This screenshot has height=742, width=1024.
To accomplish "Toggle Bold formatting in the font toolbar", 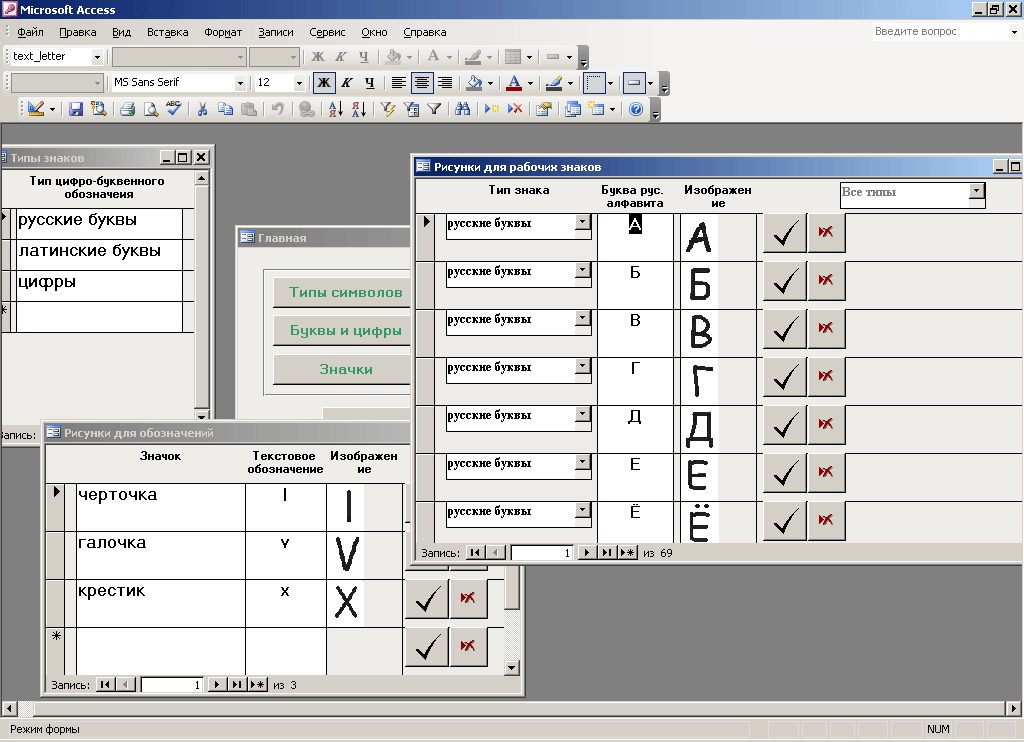I will [322, 83].
